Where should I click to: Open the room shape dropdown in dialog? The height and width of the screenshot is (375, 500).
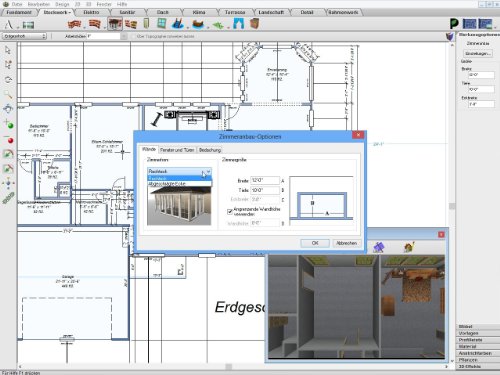click(x=179, y=171)
